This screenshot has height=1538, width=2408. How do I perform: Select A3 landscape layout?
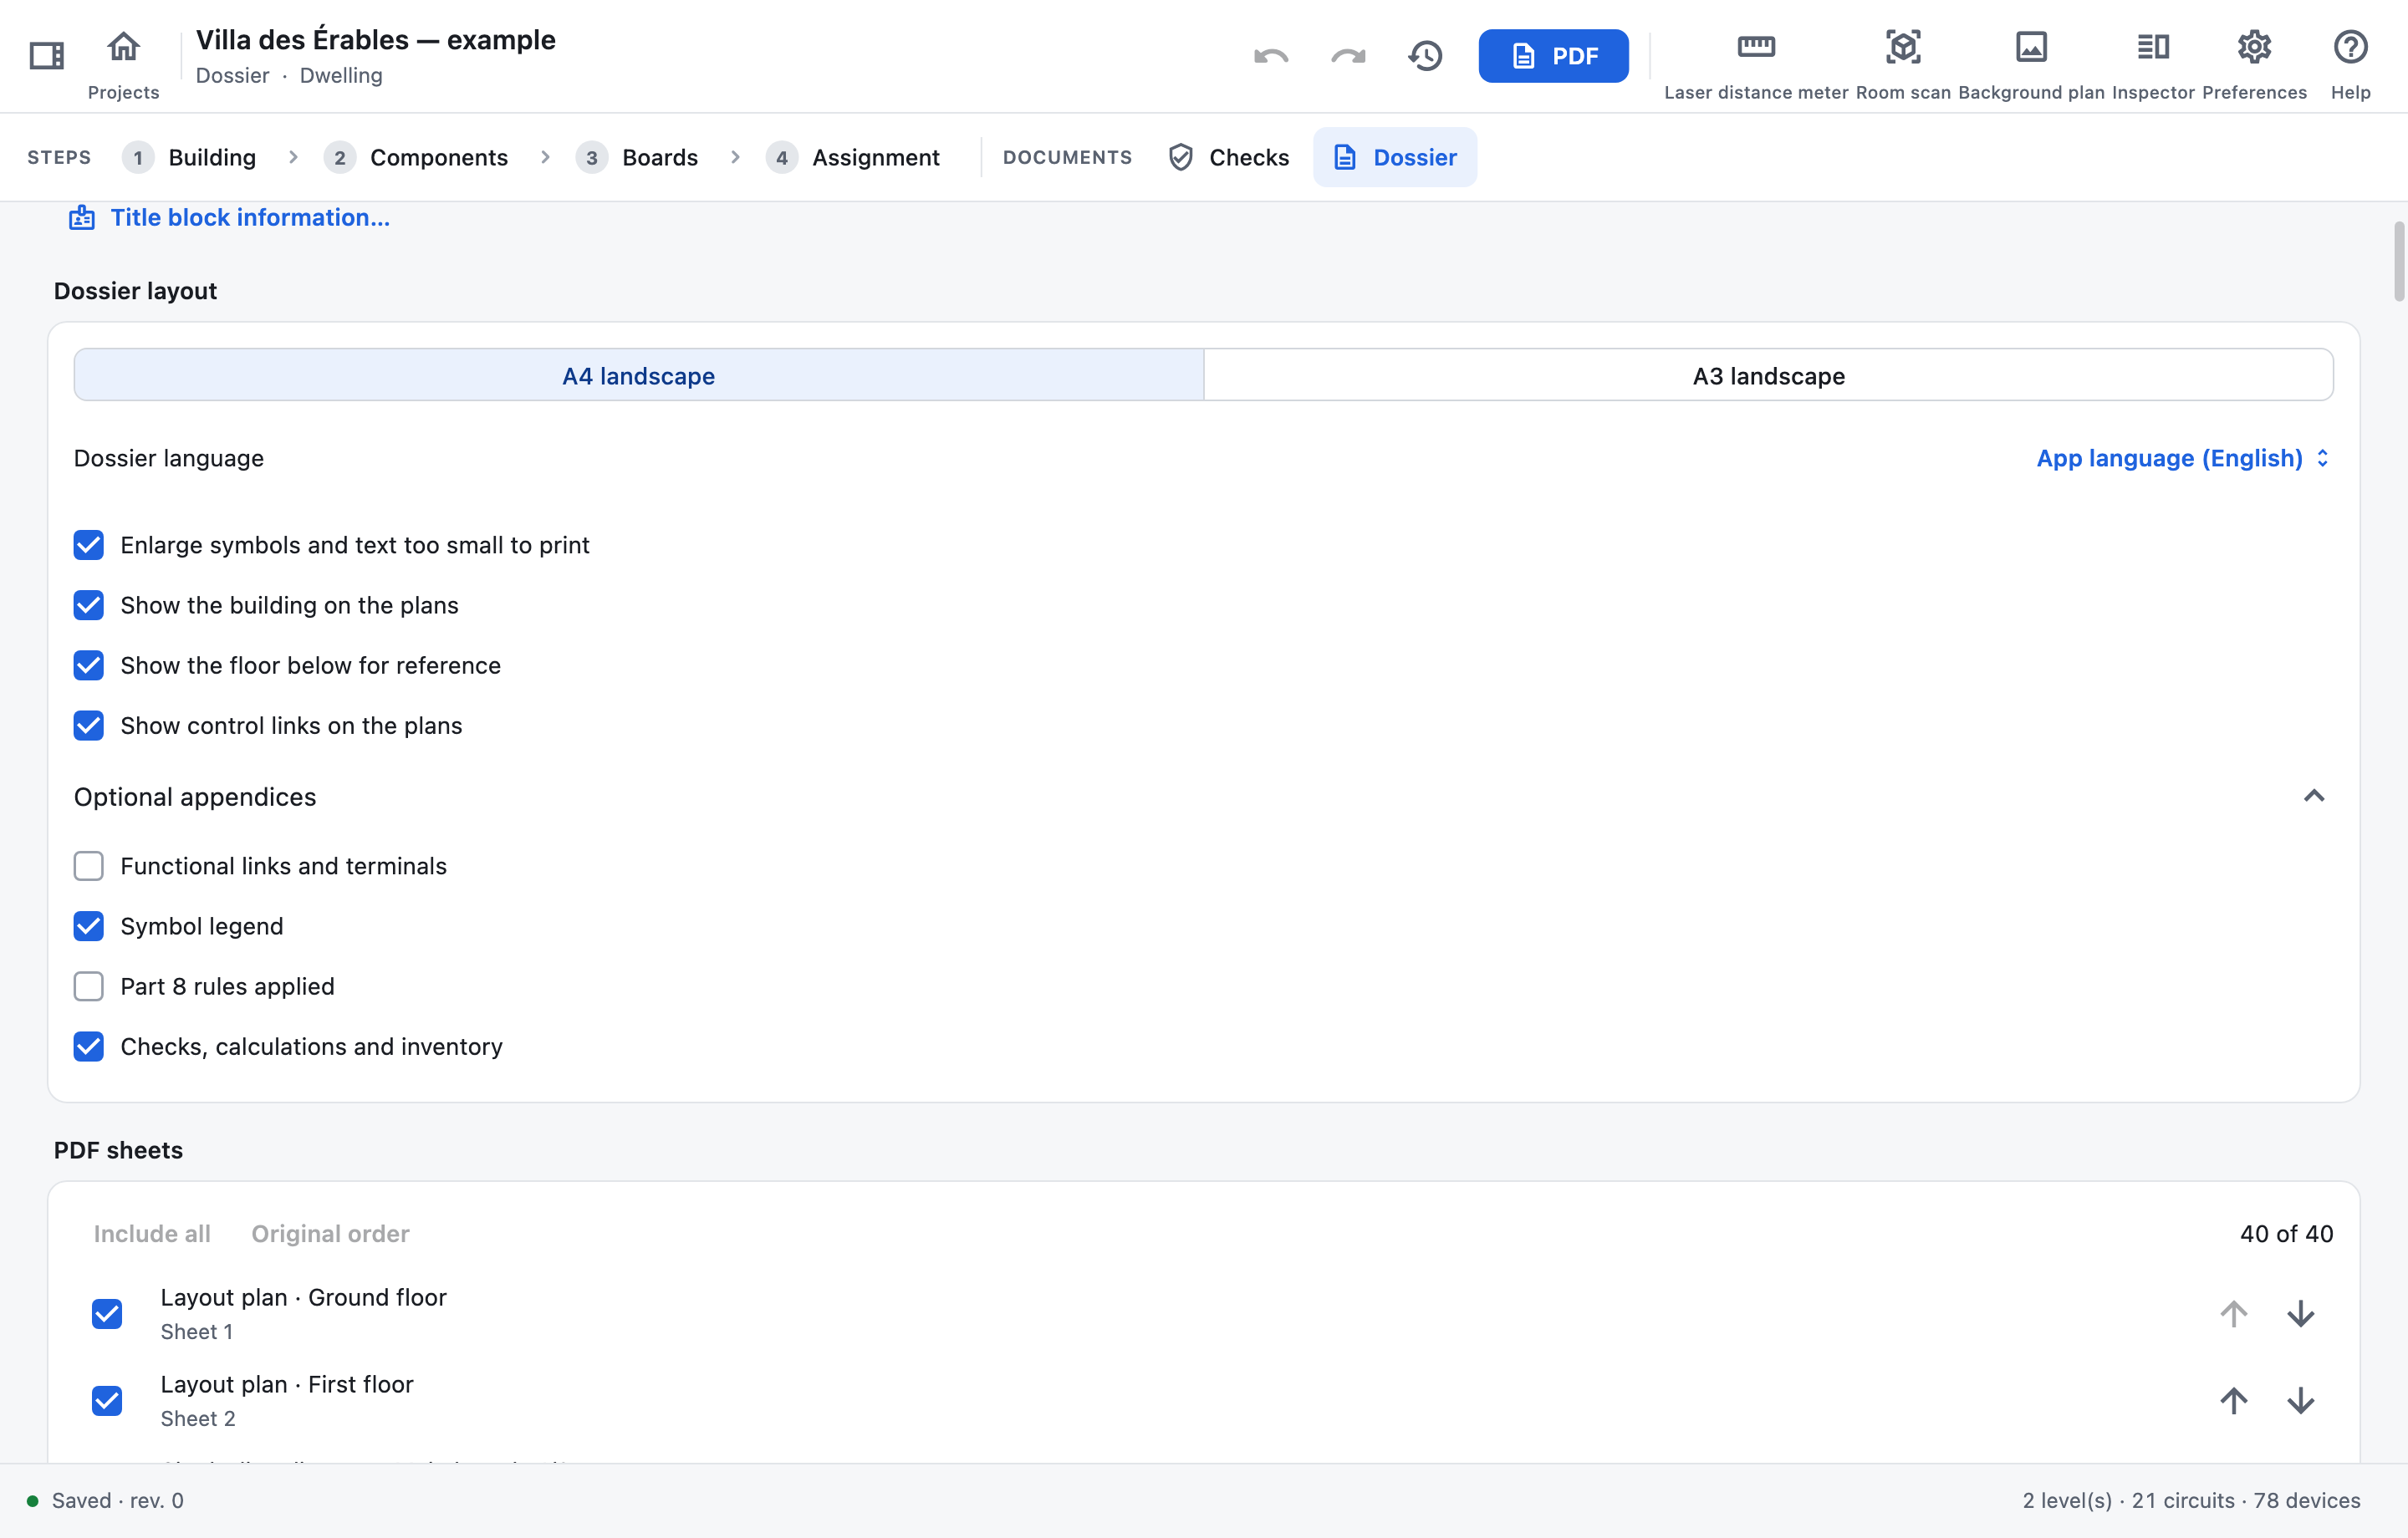[1768, 375]
